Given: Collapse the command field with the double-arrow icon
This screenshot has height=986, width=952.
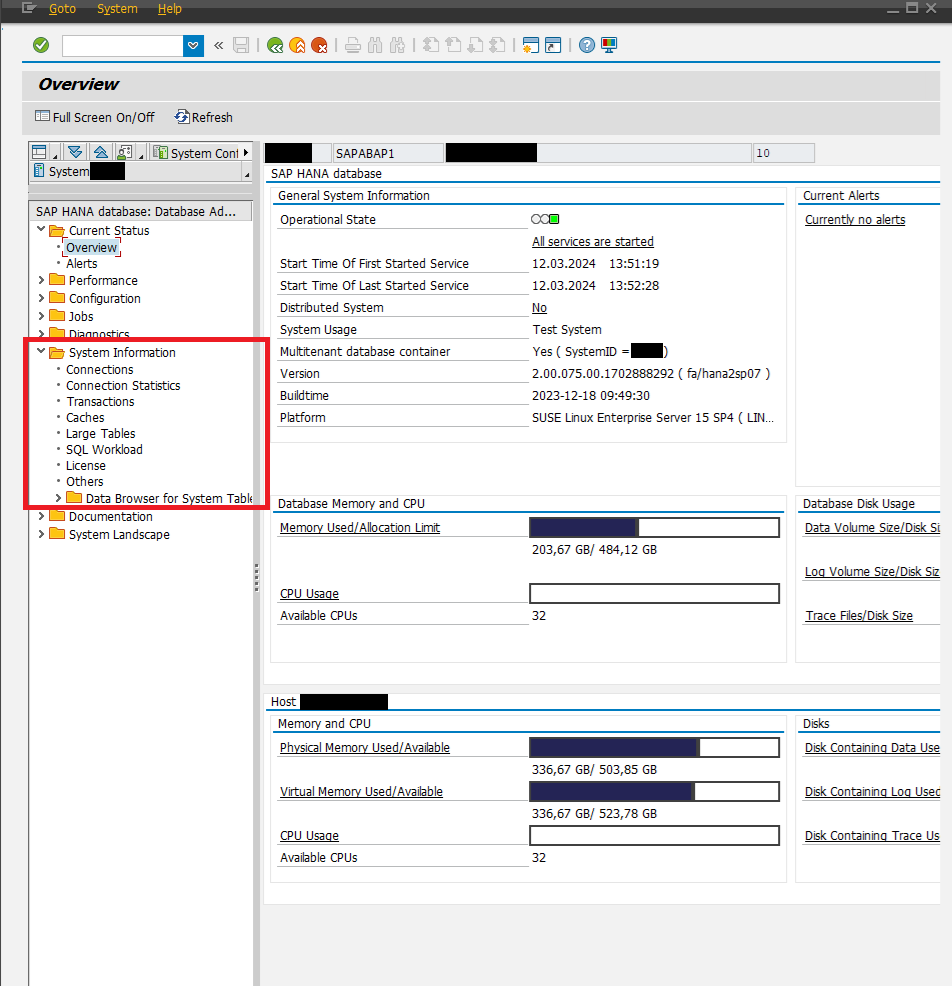Looking at the screenshot, I should point(218,45).
